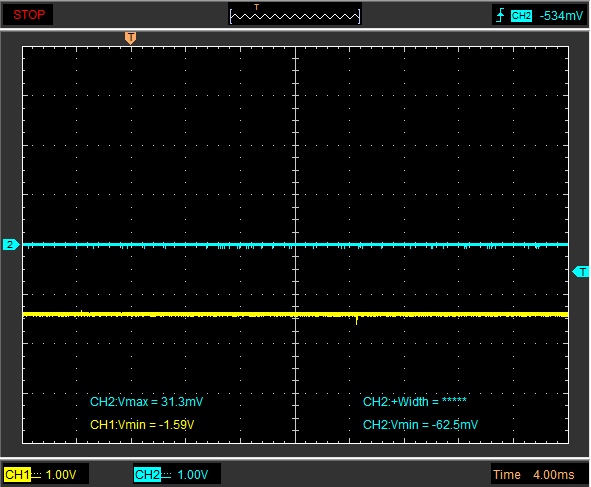Select the cyan trigger level T marker

pyautogui.click(x=581, y=271)
